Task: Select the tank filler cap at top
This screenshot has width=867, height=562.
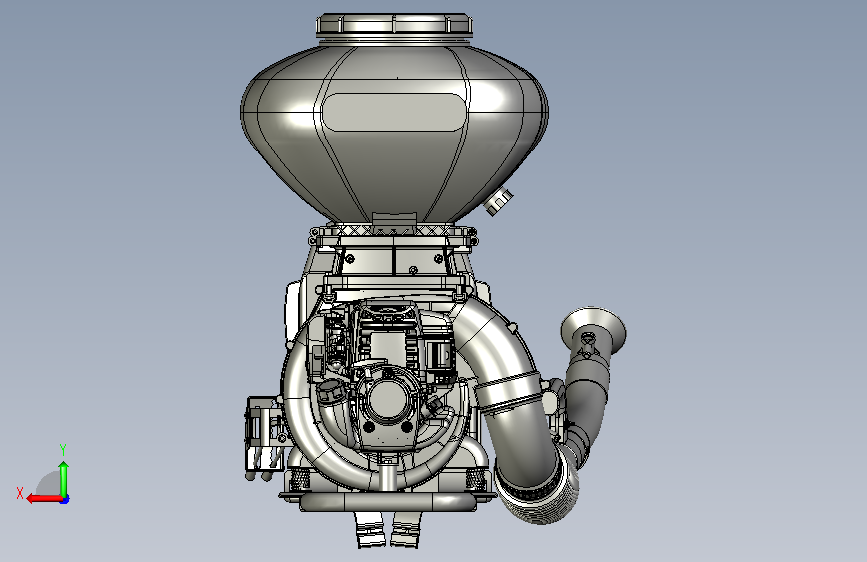Action: (x=394, y=26)
